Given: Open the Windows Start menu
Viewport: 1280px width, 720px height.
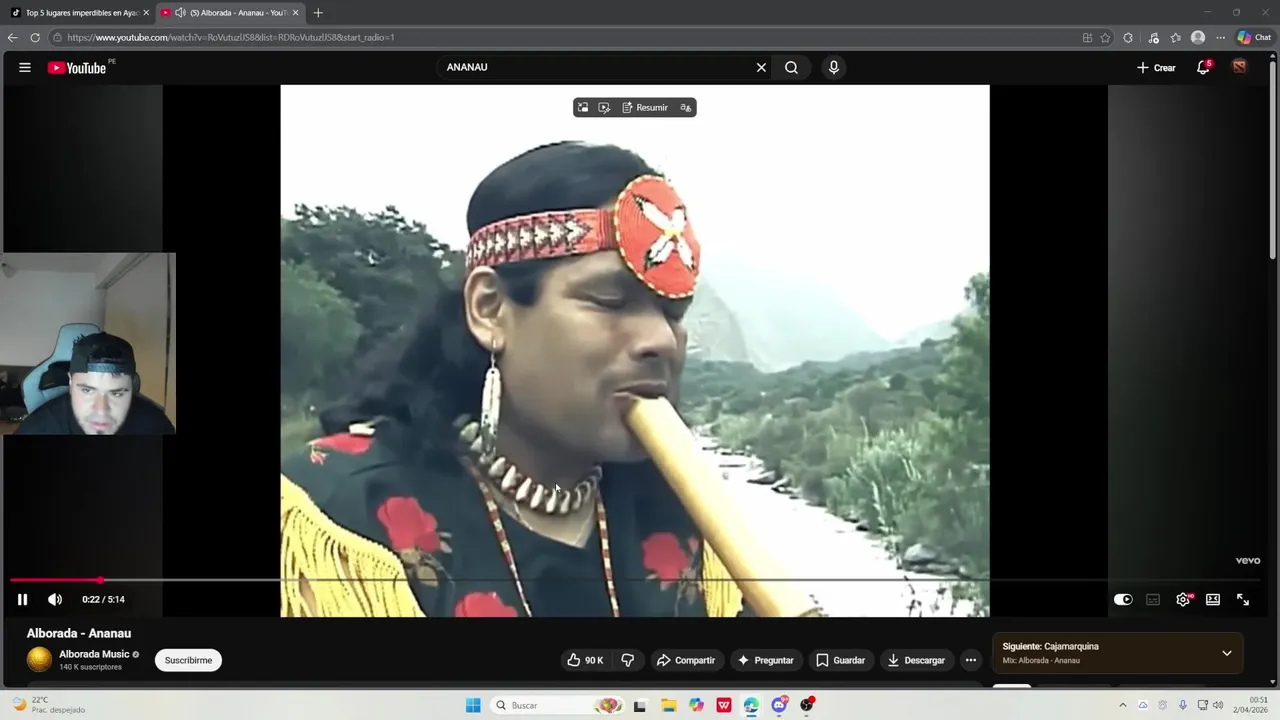Looking at the screenshot, I should (473, 705).
